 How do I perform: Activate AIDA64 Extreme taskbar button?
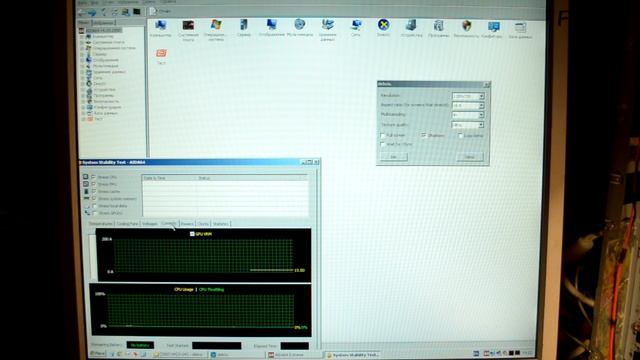[294, 355]
